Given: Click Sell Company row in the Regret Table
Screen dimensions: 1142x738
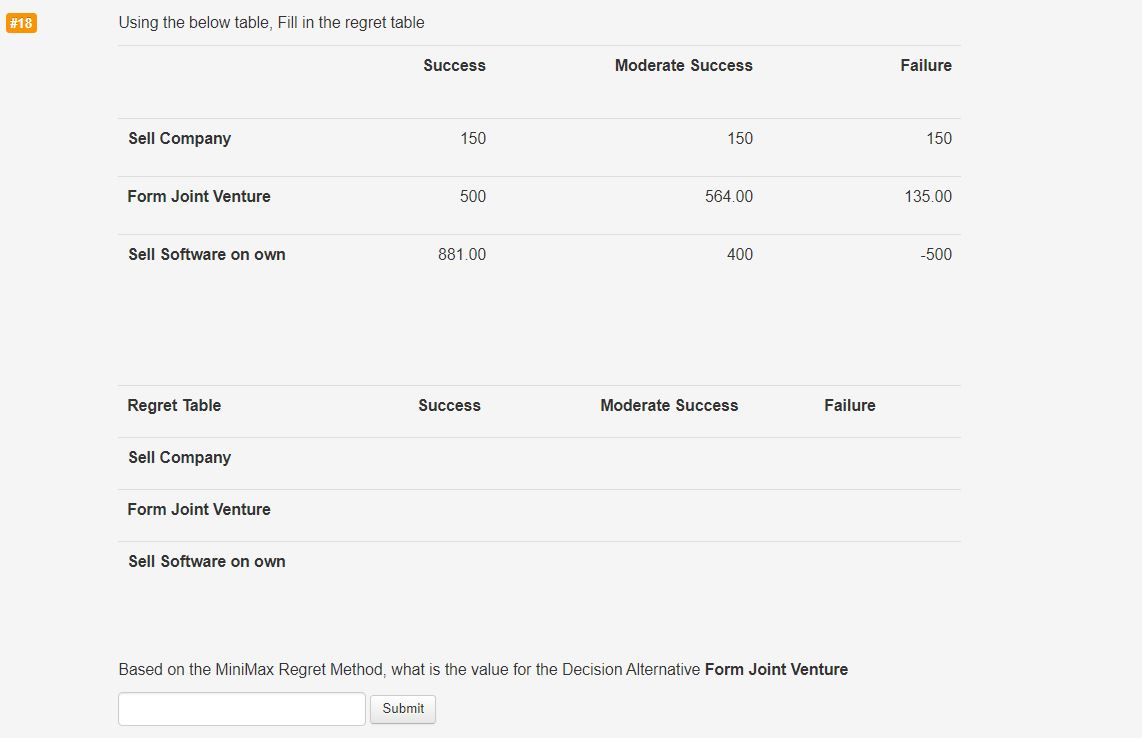Looking at the screenshot, I should 179,457.
